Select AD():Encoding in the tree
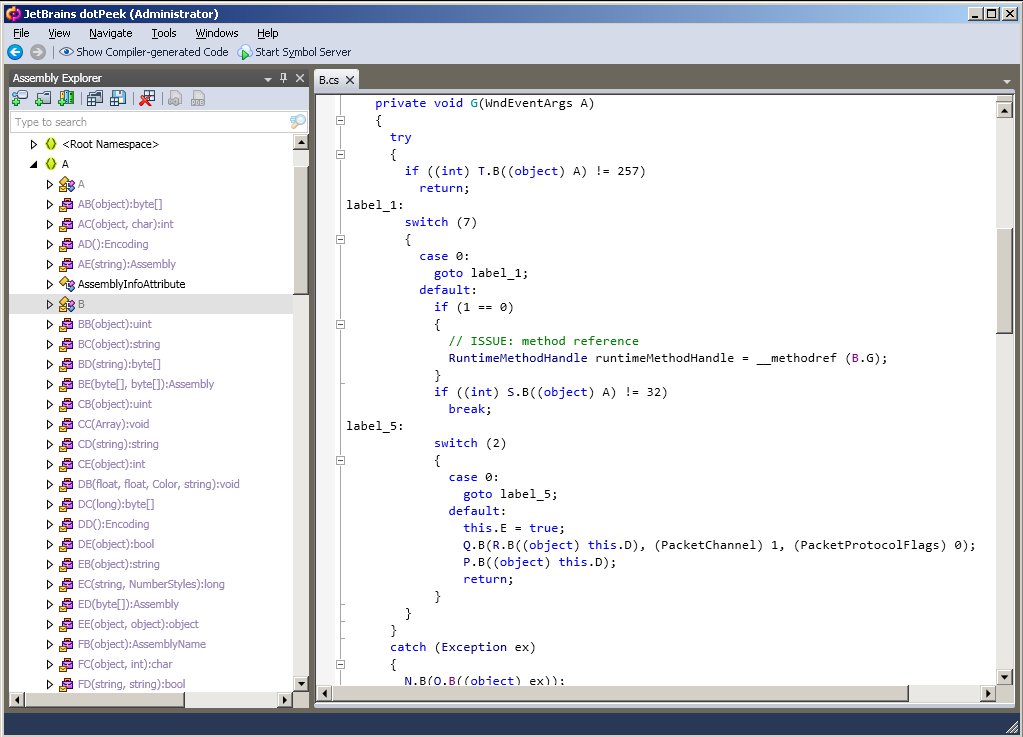This screenshot has height=737, width=1023. click(113, 244)
